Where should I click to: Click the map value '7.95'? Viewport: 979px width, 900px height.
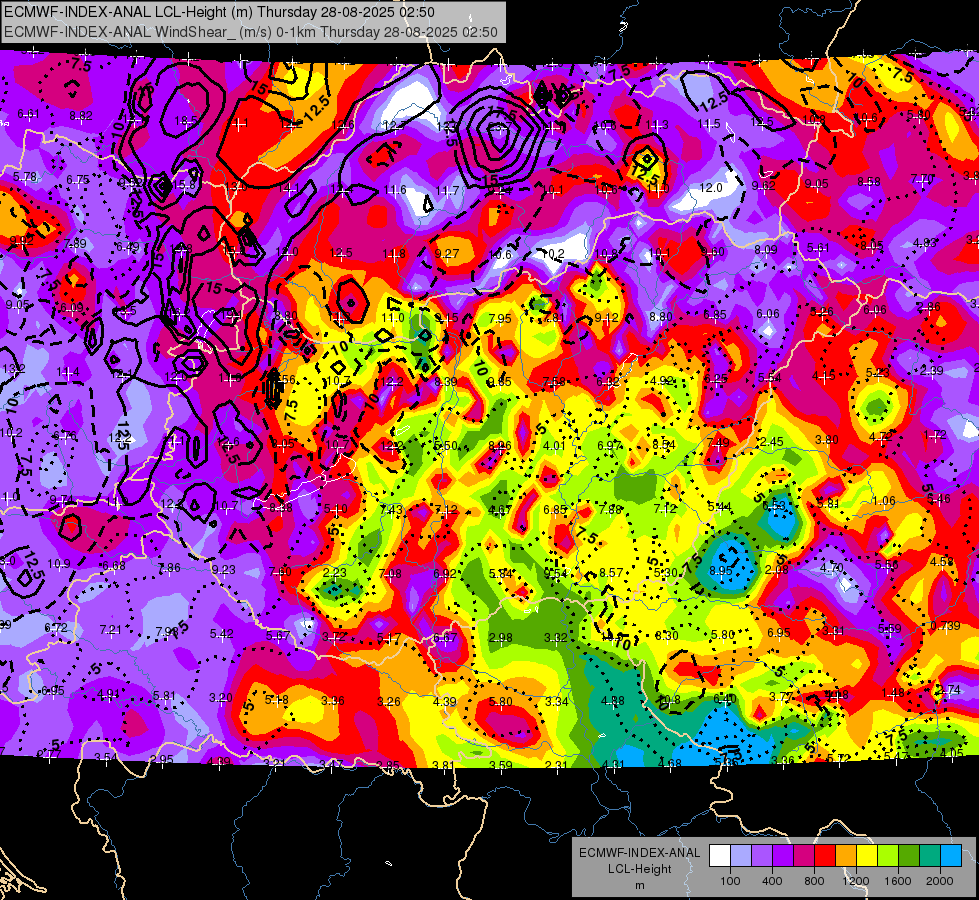click(x=500, y=319)
